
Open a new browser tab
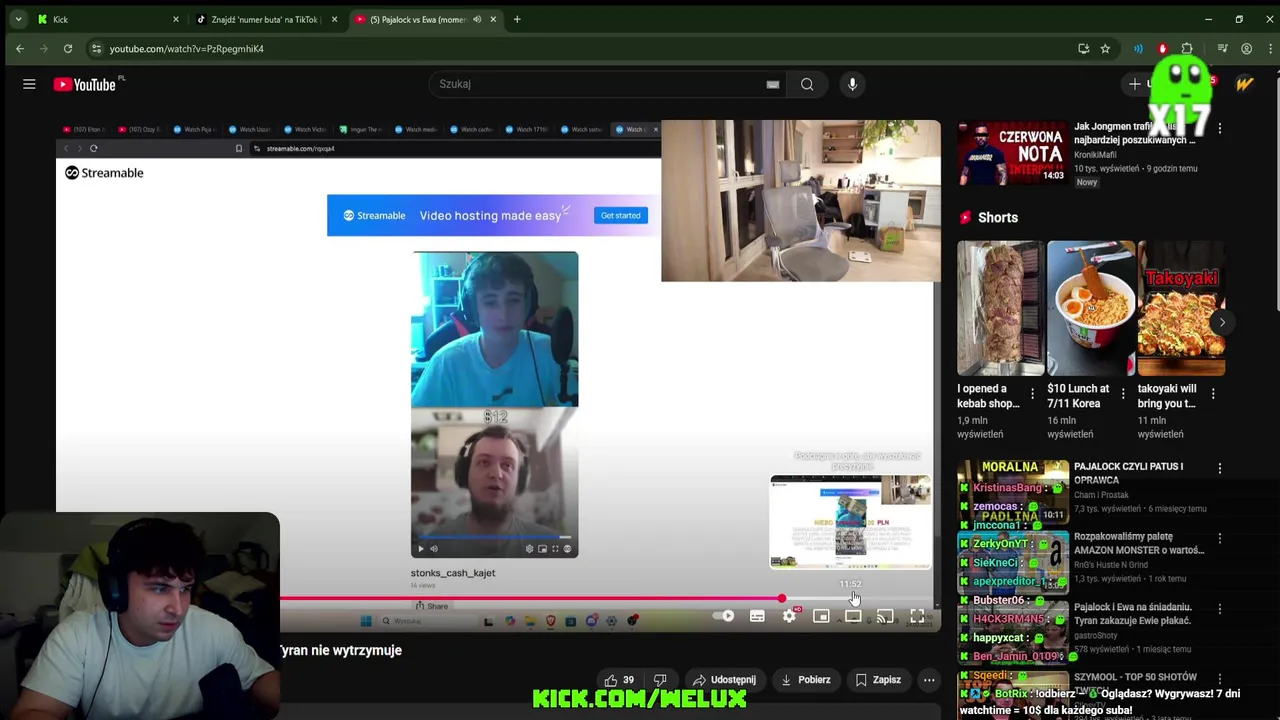click(517, 19)
